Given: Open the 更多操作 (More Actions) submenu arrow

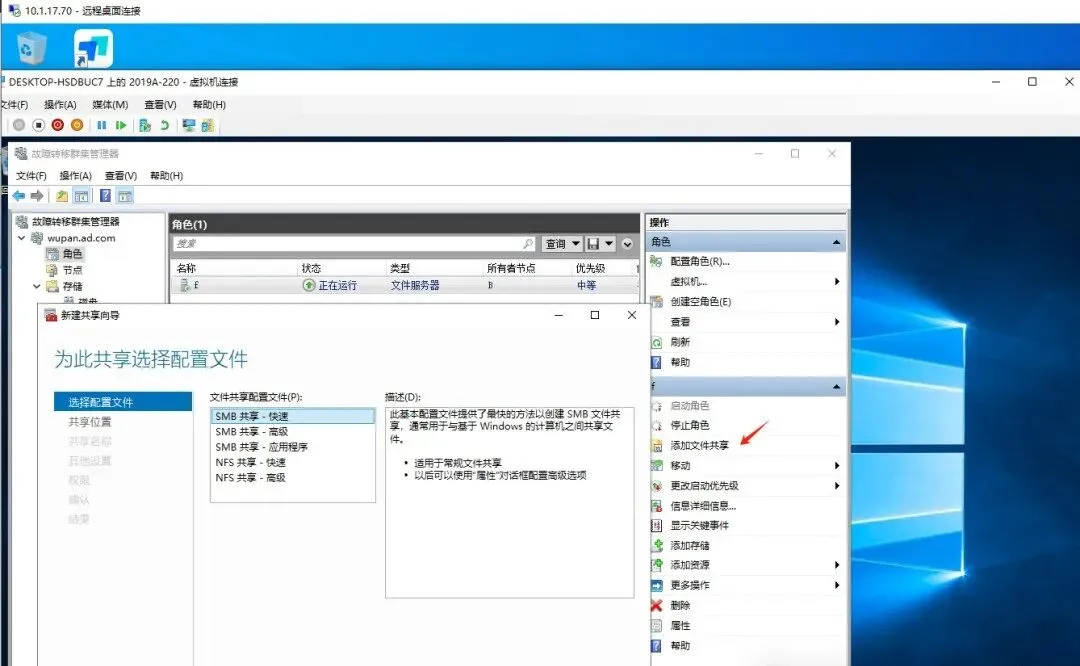Looking at the screenshot, I should pyautogui.click(x=836, y=585).
